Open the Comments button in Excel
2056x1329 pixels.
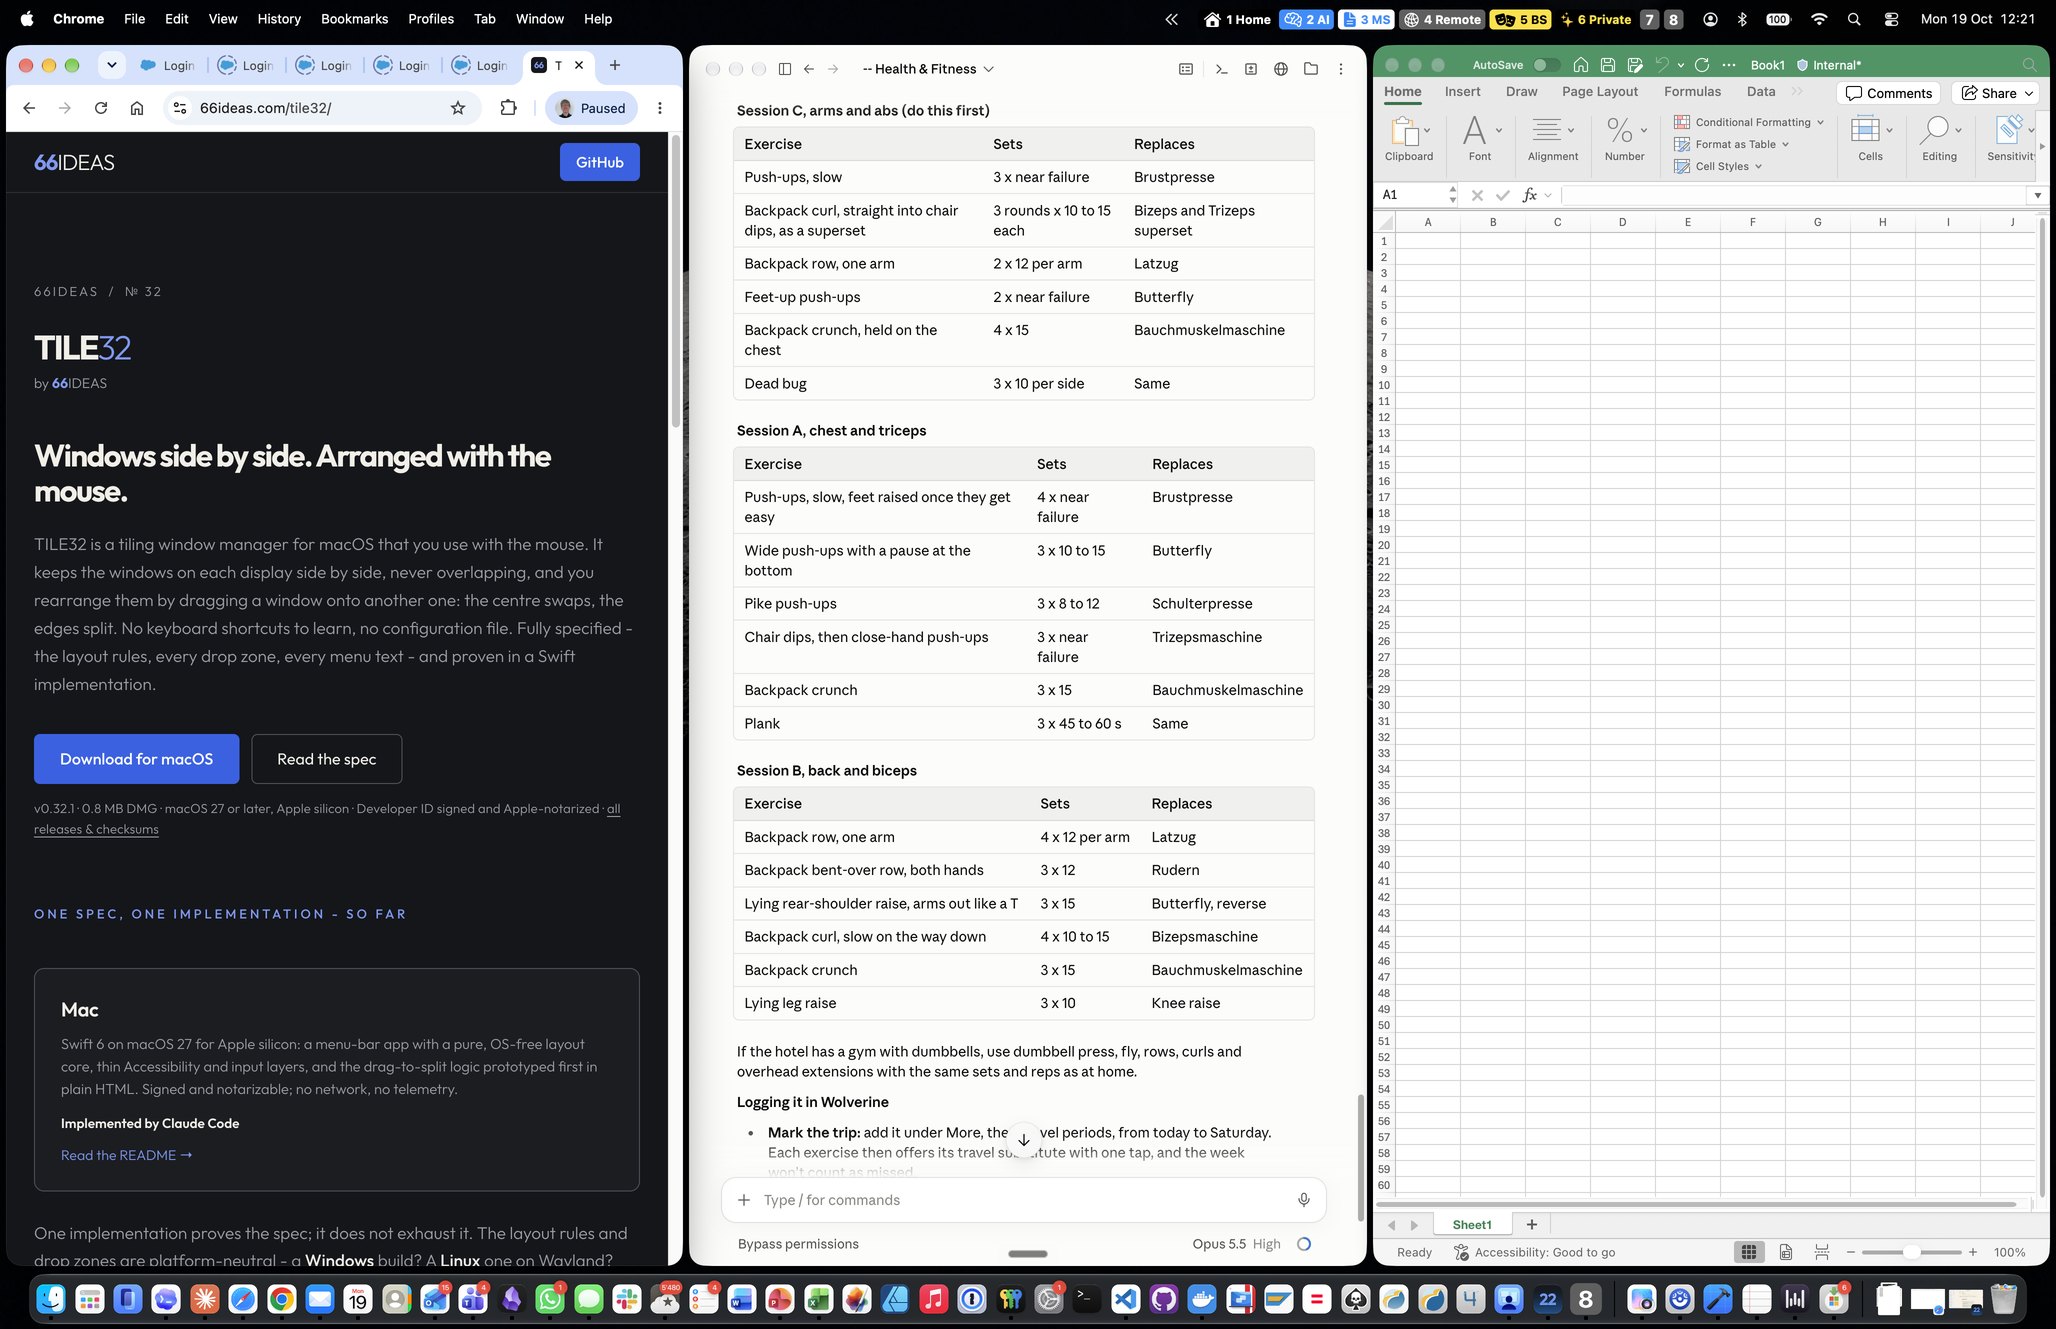click(x=1889, y=93)
